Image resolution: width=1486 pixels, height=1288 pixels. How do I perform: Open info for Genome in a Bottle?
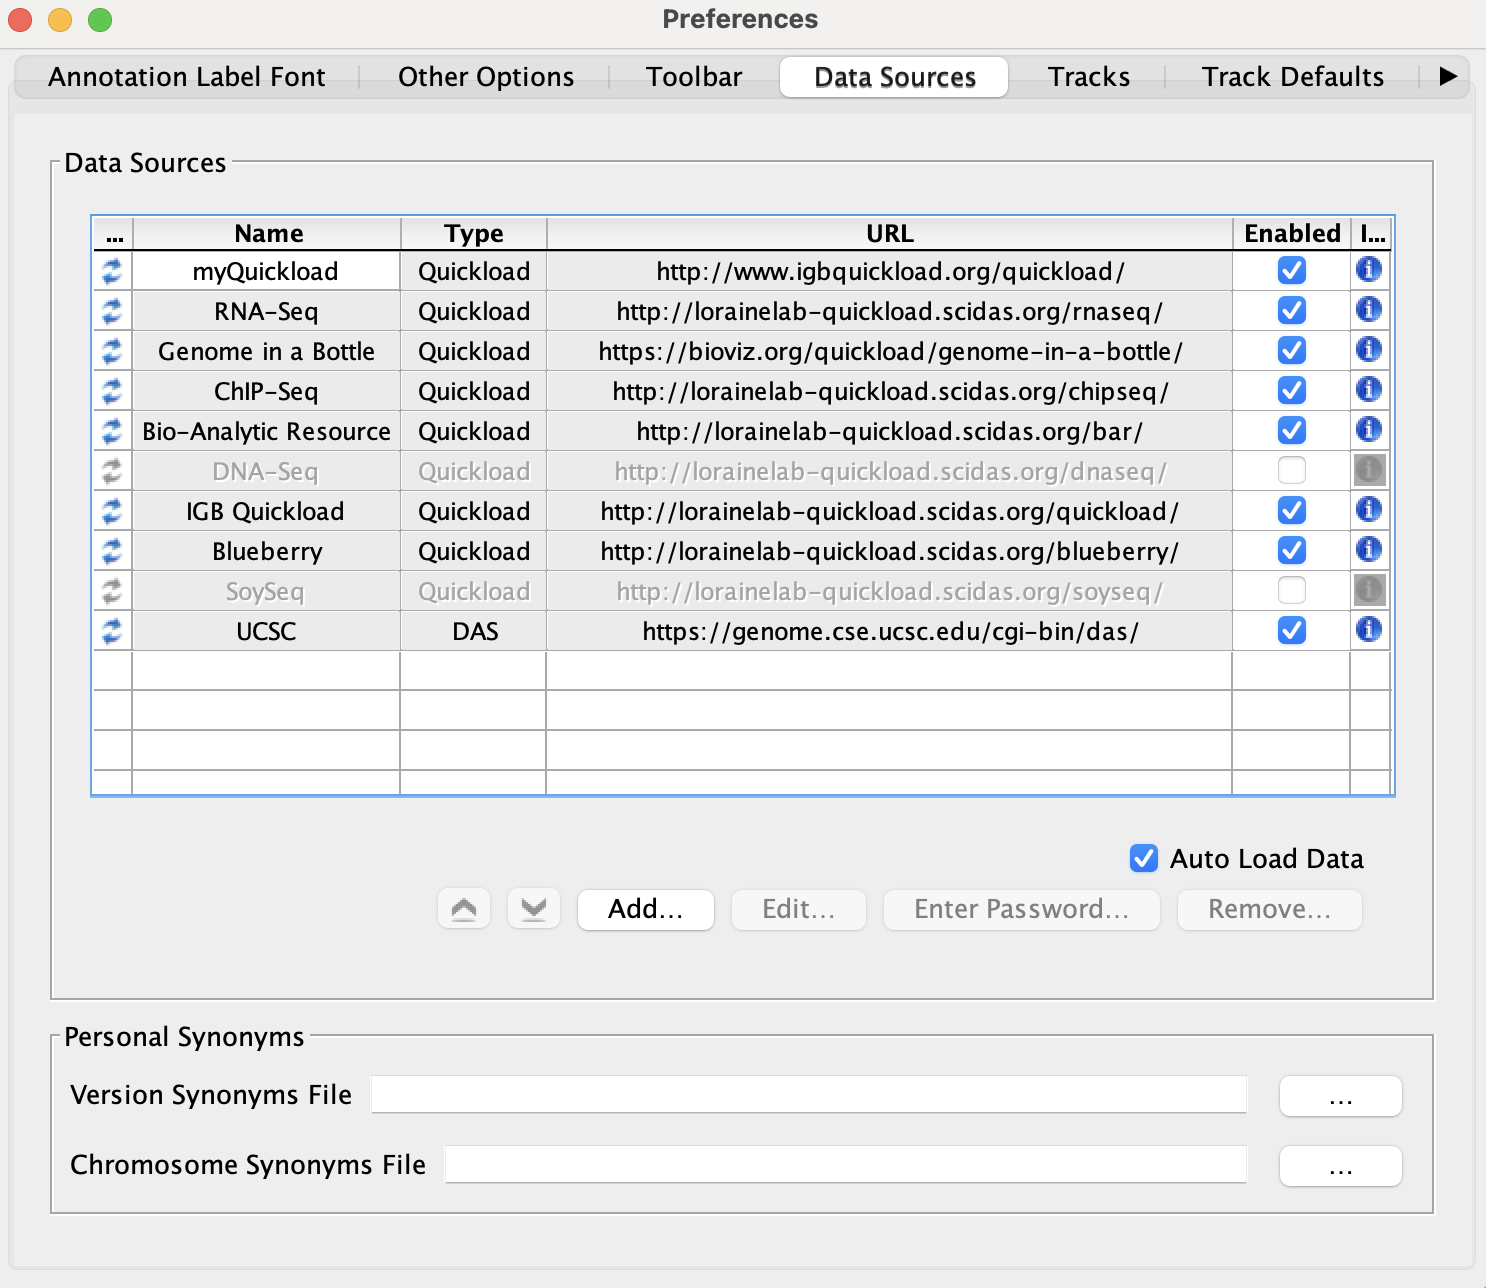pyautogui.click(x=1369, y=350)
